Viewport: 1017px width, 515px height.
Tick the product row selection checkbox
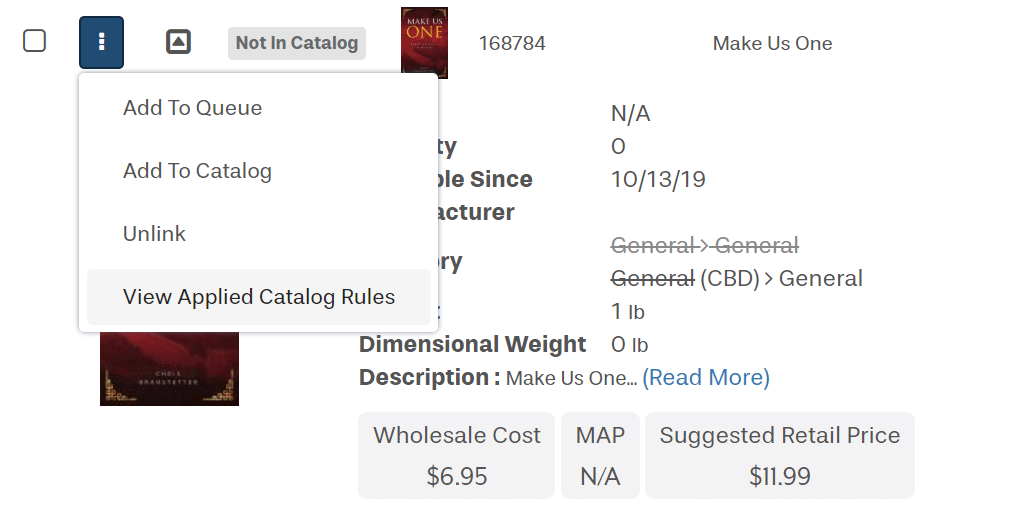pos(35,41)
